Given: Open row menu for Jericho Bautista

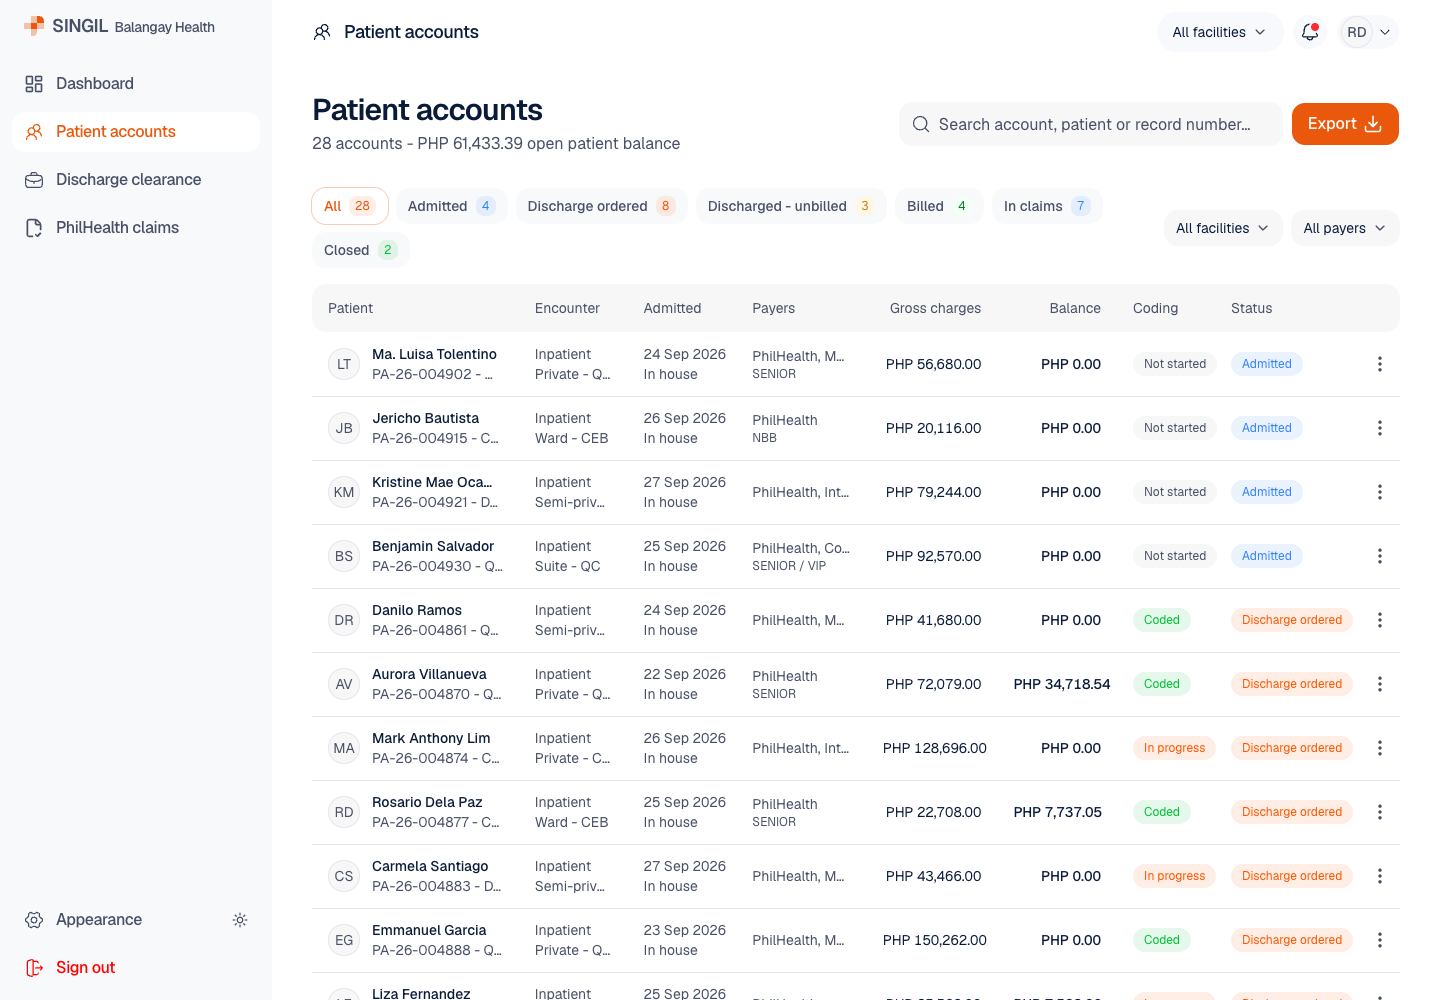Looking at the screenshot, I should click(1380, 428).
